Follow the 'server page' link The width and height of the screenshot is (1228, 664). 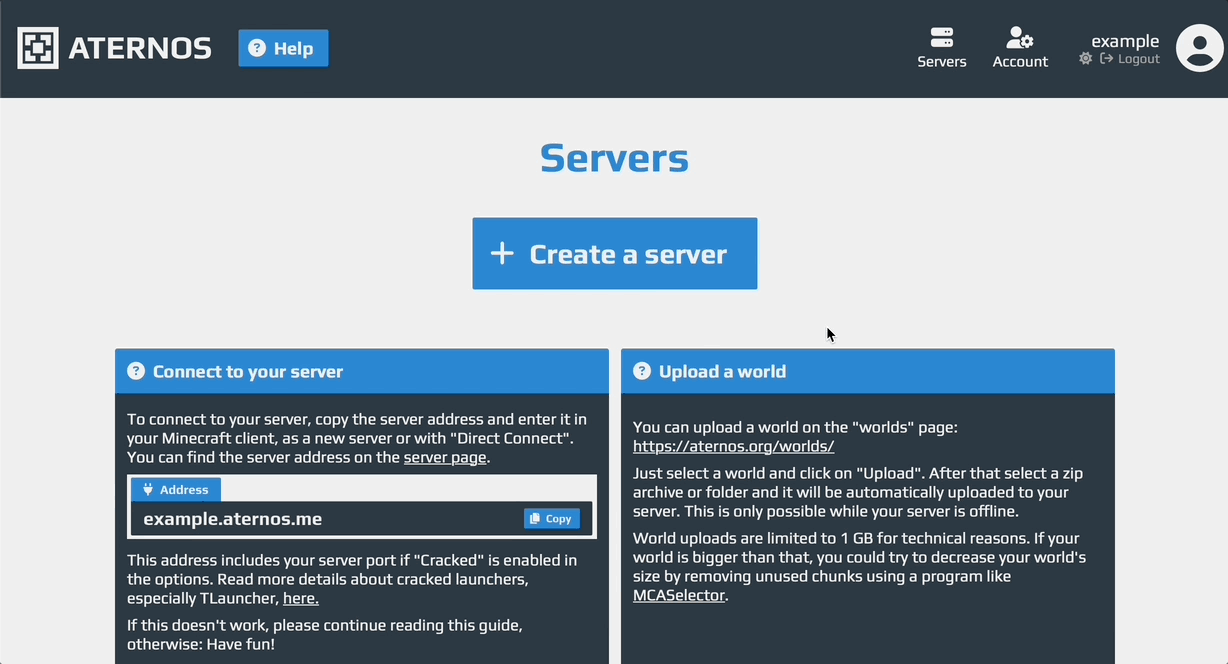click(x=444, y=457)
